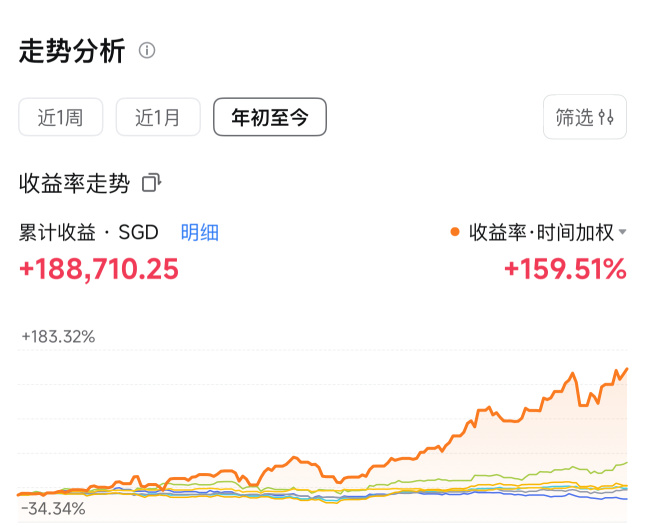Screen dimensions: 645x527
Task: Tap the +188,710.25 cumulative profit value
Action: pyautogui.click(x=99, y=269)
